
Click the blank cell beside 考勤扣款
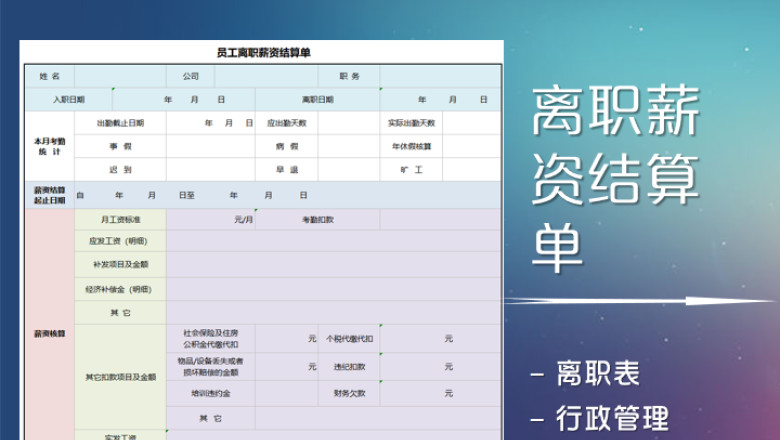pos(440,219)
